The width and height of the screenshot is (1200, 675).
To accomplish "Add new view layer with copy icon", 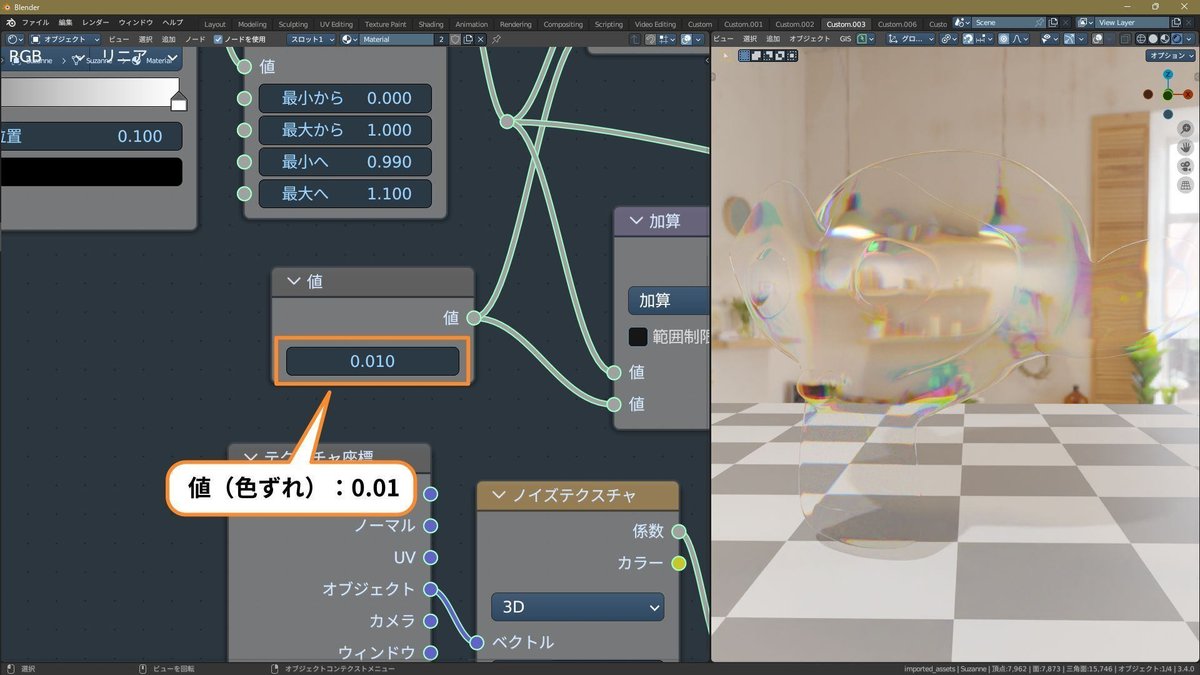I will (1175, 22).
